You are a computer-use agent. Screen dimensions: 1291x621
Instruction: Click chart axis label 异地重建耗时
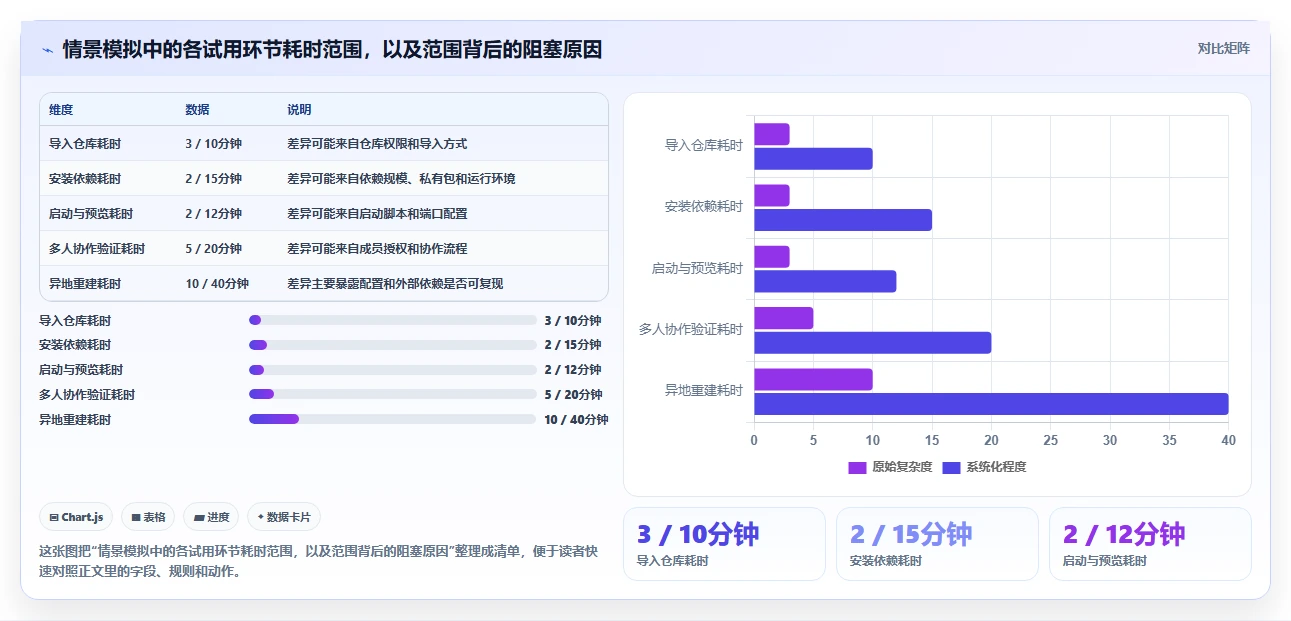tap(704, 390)
